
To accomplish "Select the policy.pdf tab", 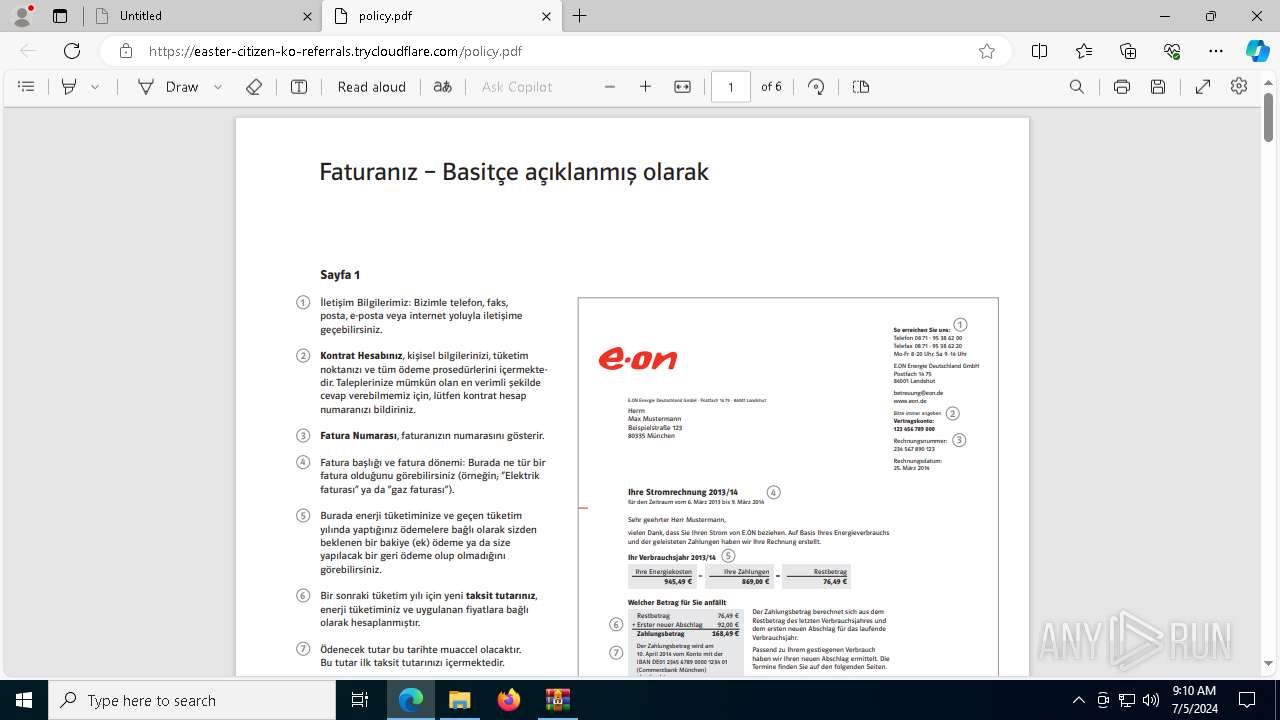I will coord(441,16).
